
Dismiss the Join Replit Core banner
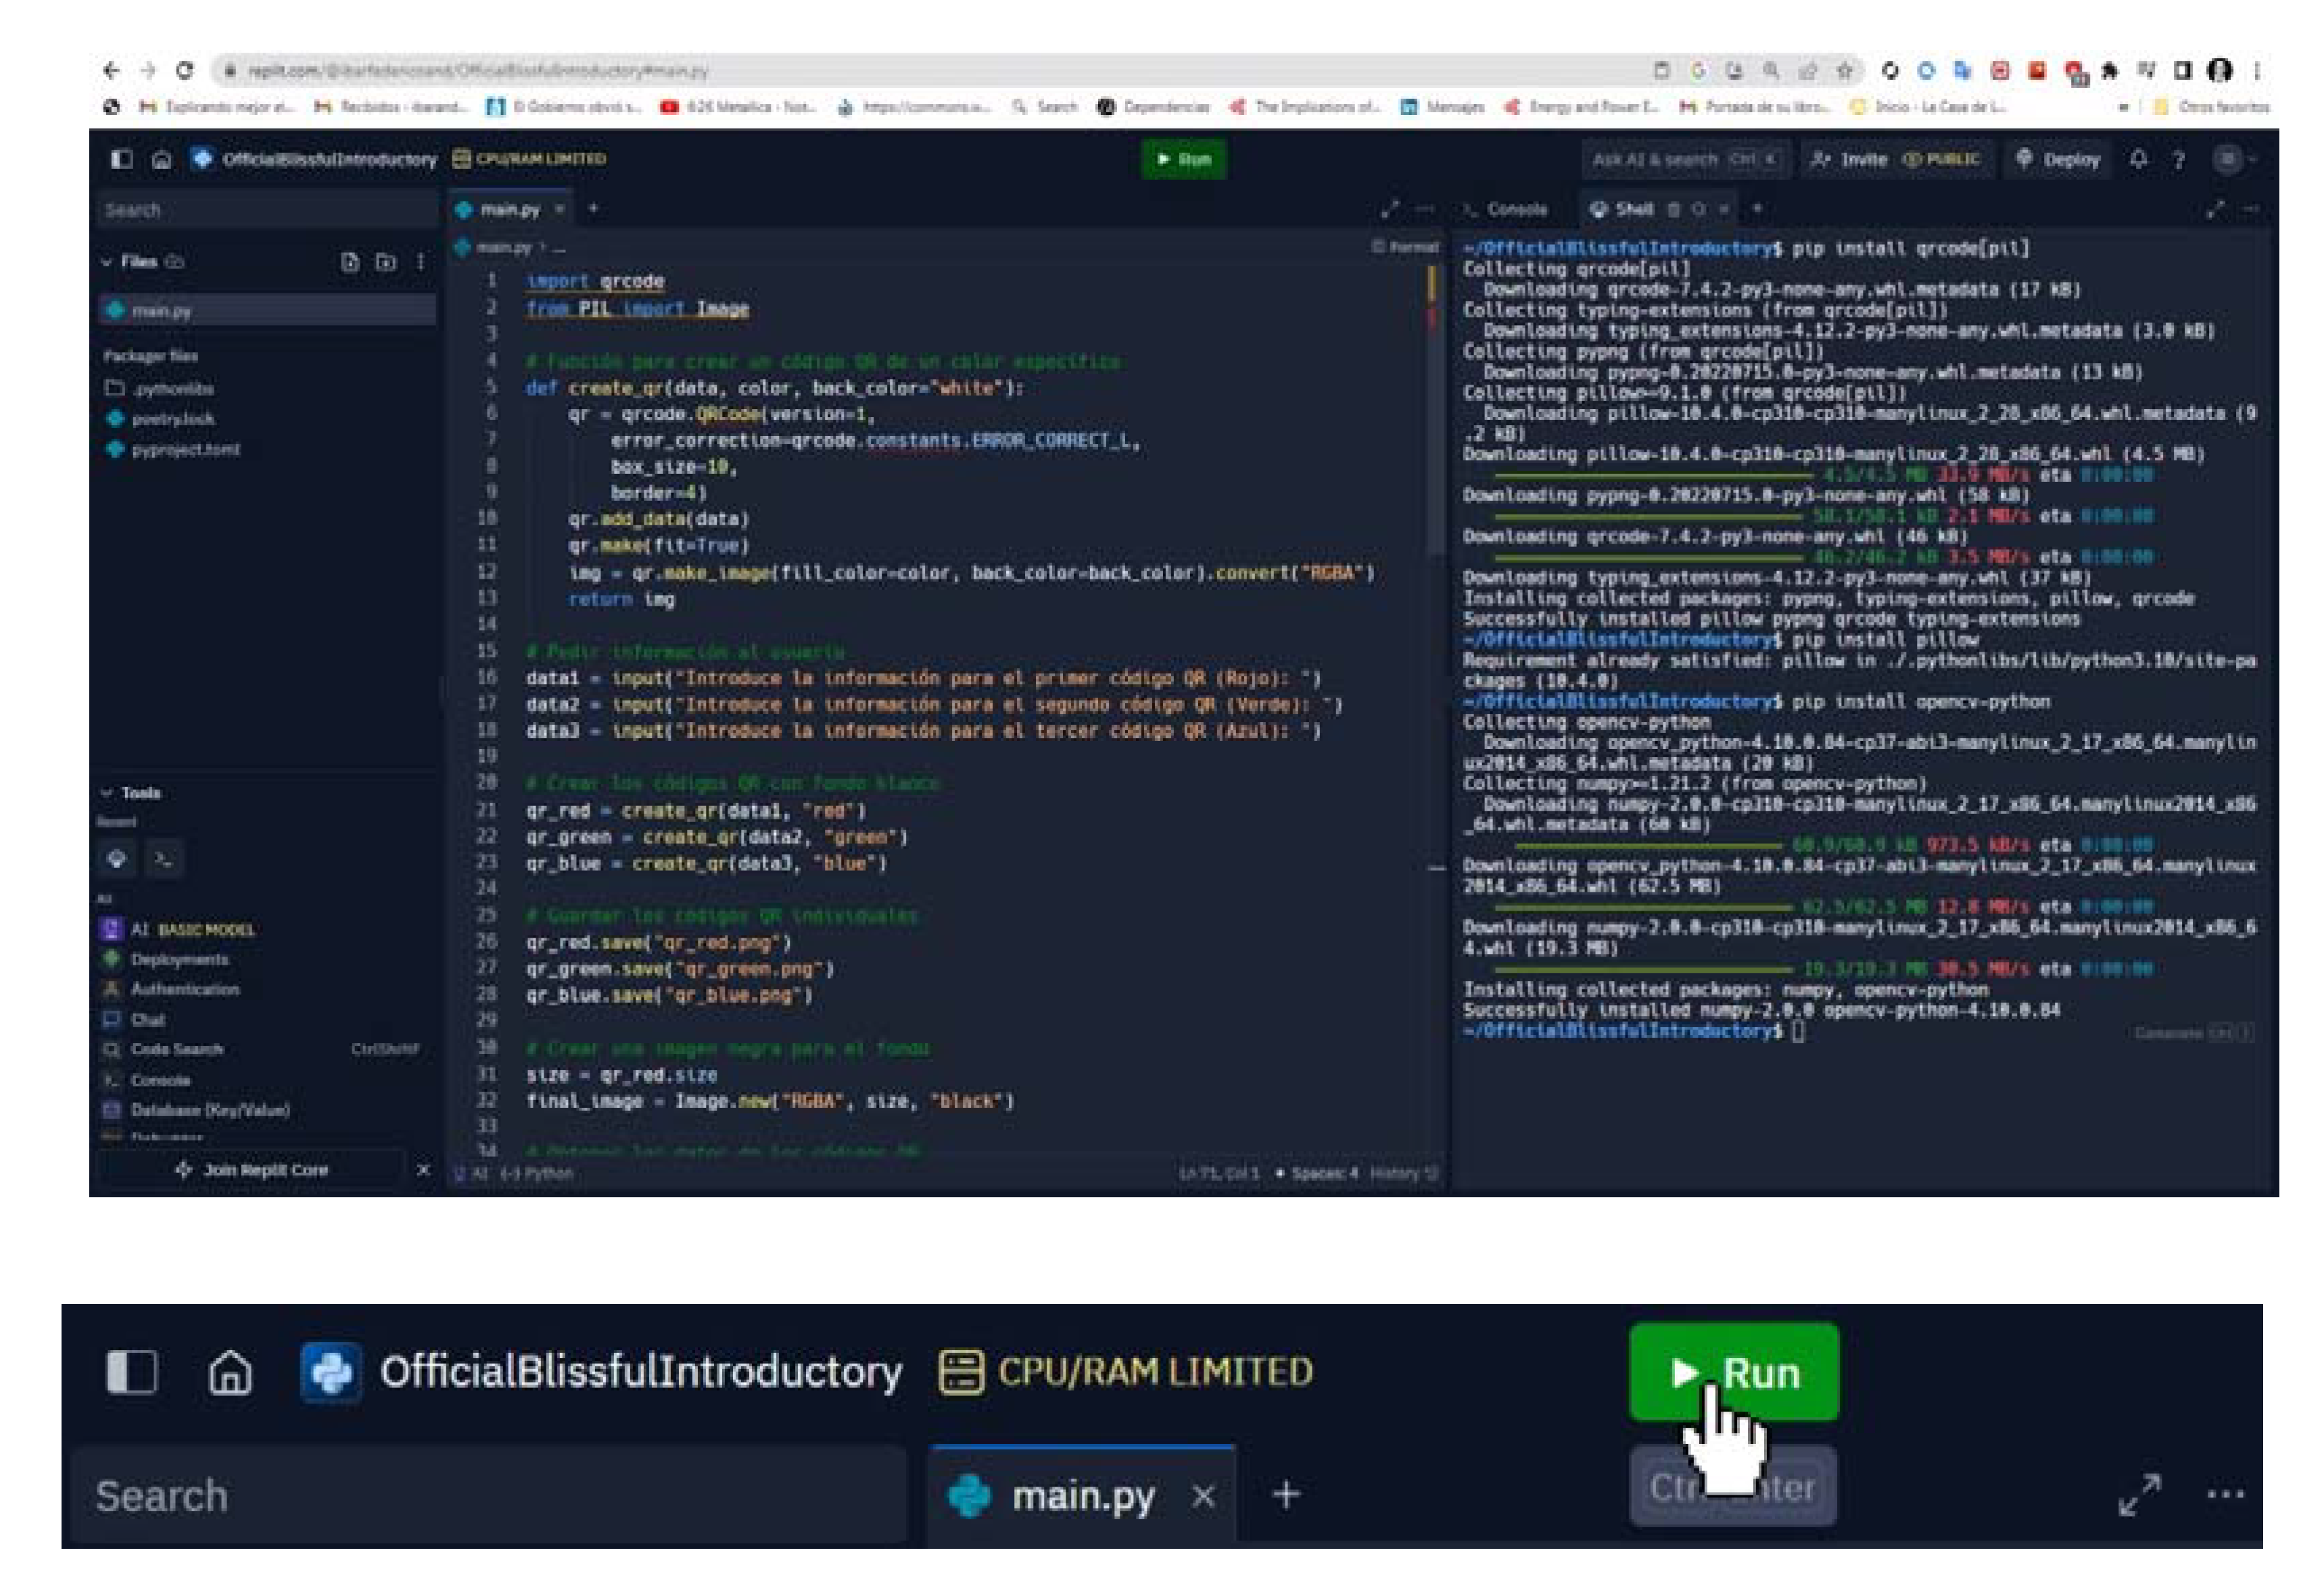[x=423, y=1169]
